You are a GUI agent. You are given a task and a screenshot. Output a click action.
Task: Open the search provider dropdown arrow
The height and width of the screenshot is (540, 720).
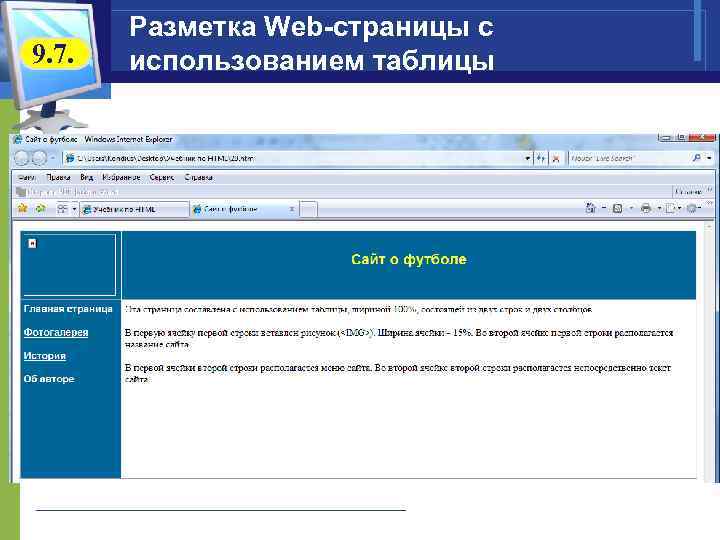709,158
